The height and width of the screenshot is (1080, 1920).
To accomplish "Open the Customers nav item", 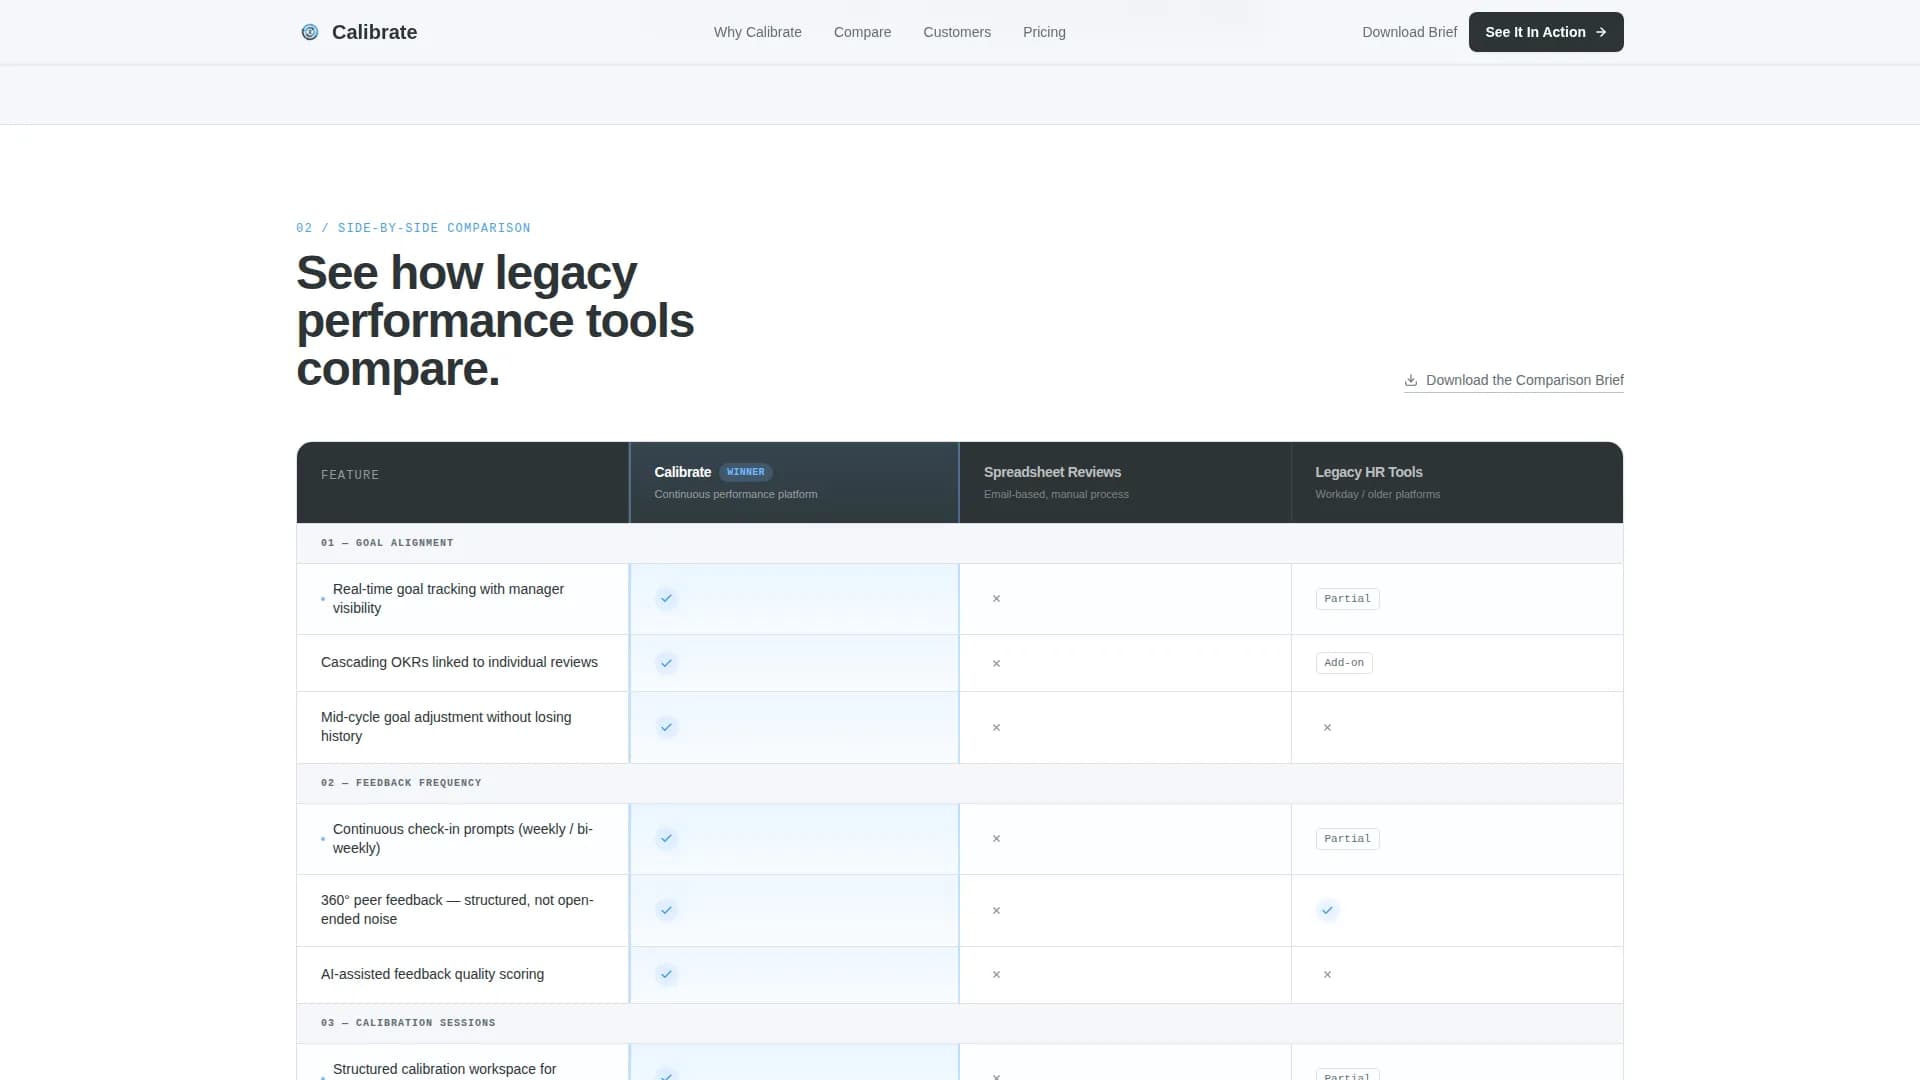I will (956, 32).
